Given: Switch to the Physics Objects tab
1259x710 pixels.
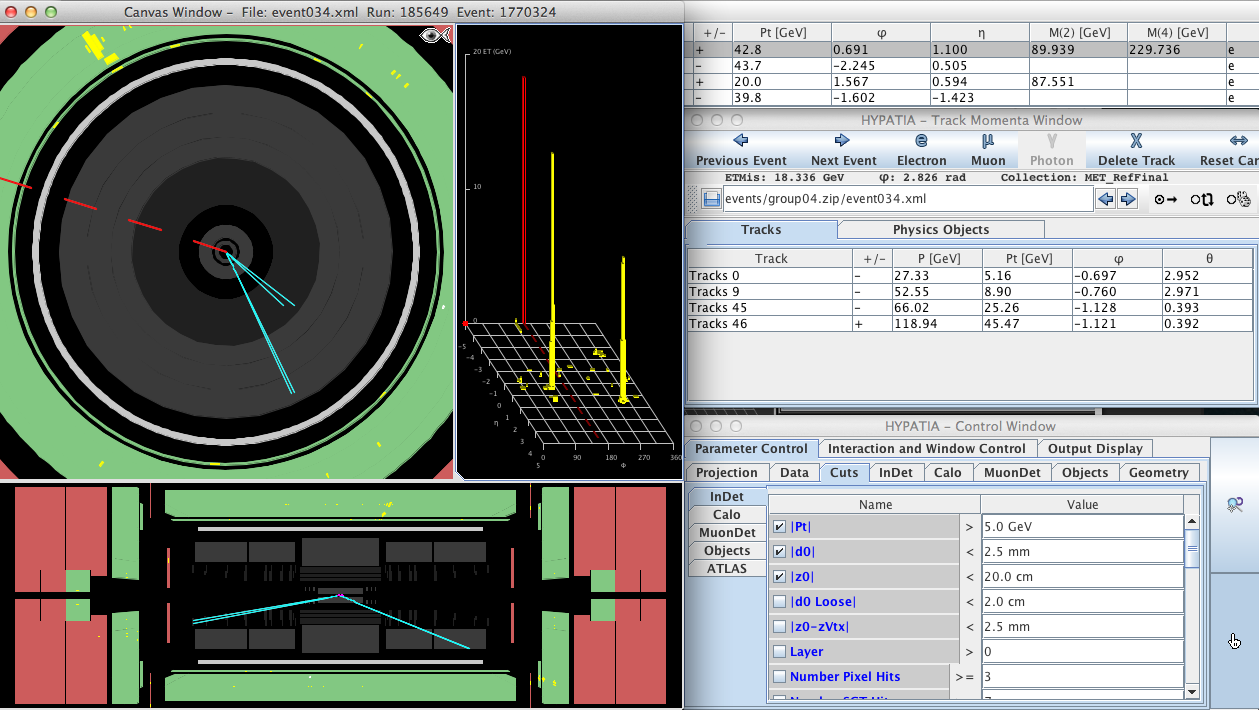Looking at the screenshot, I should pos(940,230).
